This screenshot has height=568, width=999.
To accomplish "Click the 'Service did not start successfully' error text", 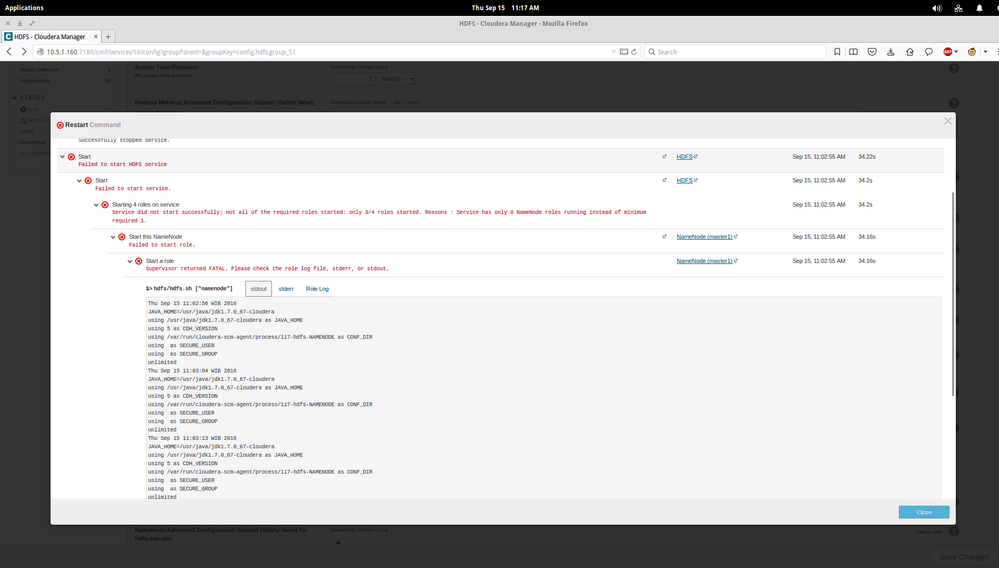I will click(379, 217).
